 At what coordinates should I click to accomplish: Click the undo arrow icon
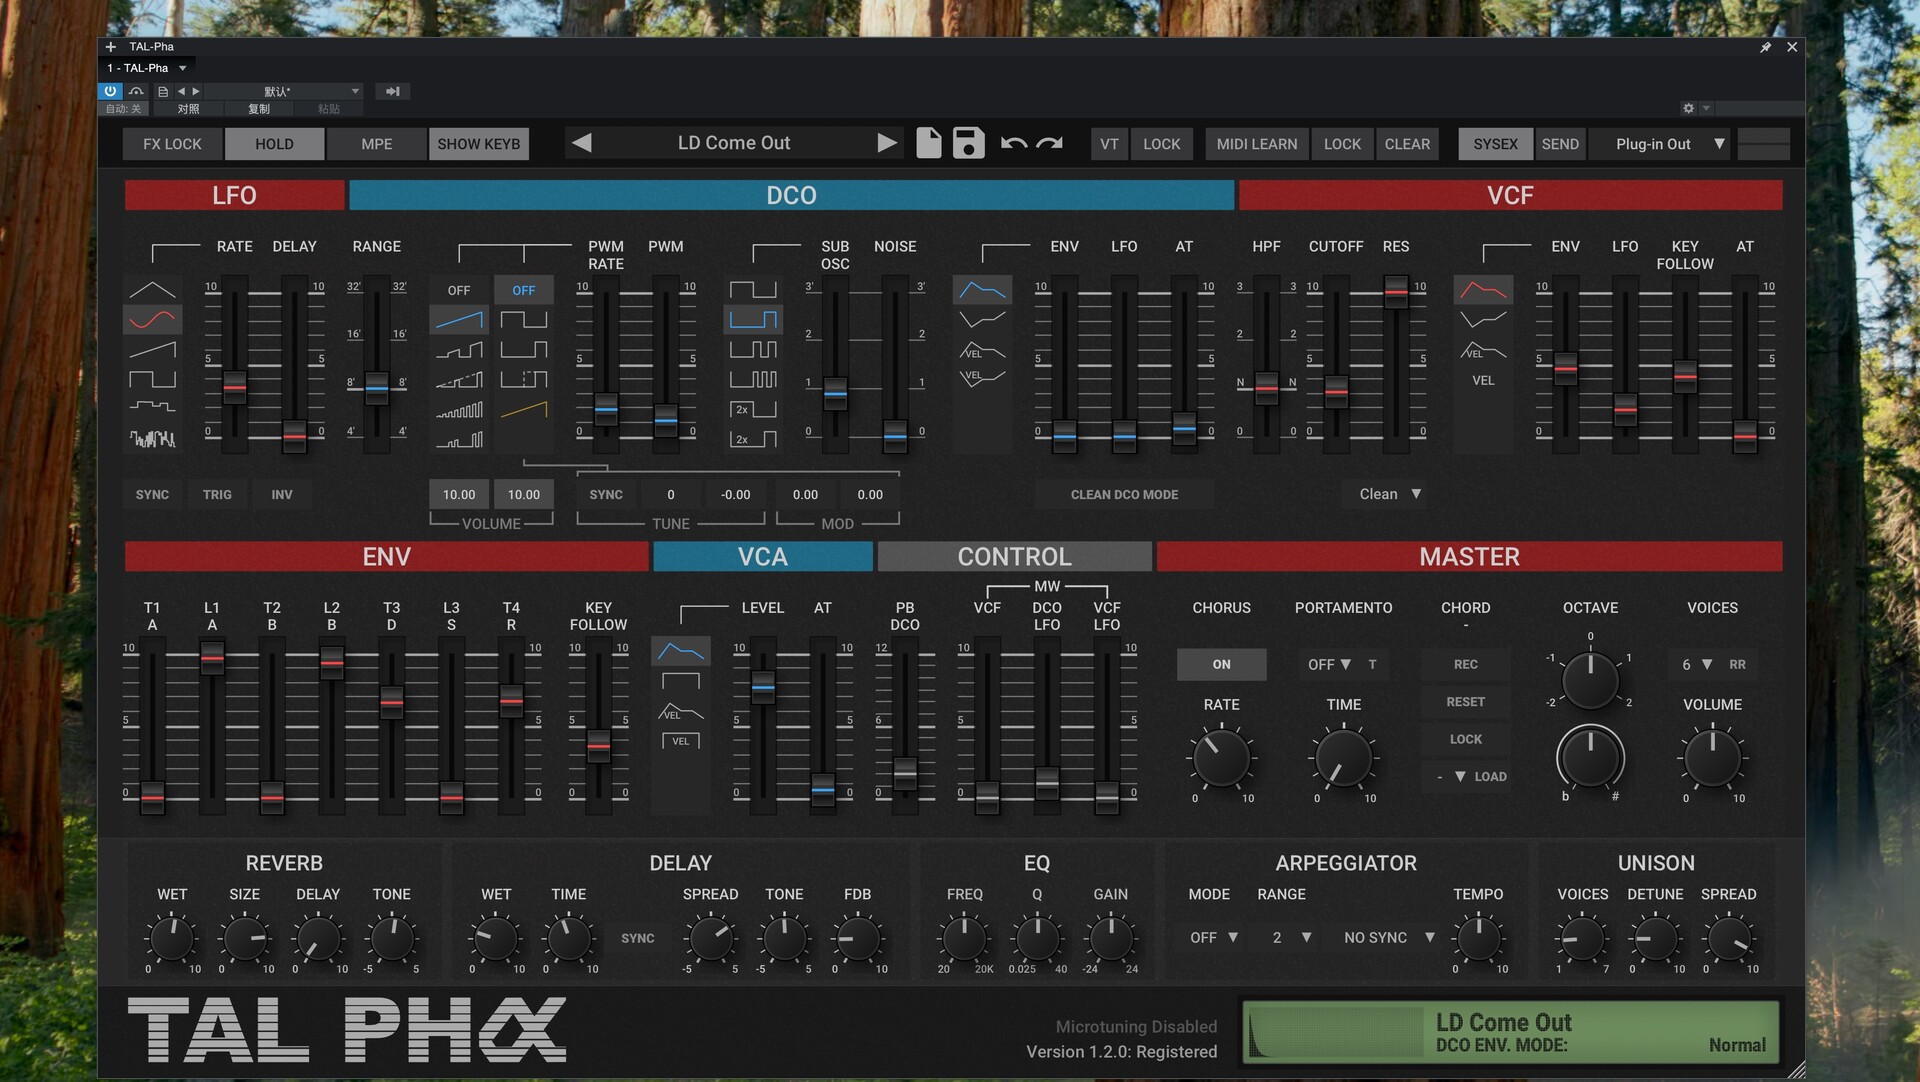pos(1014,143)
